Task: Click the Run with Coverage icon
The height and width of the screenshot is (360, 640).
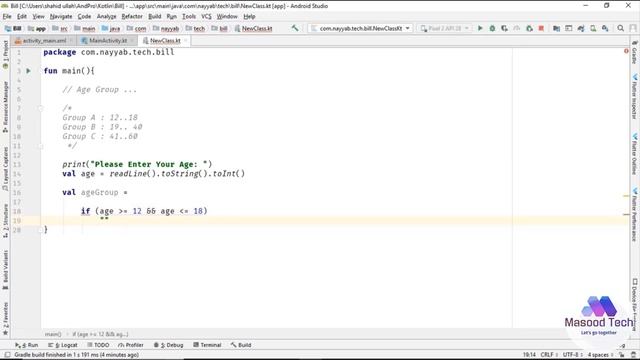Action: point(504,28)
